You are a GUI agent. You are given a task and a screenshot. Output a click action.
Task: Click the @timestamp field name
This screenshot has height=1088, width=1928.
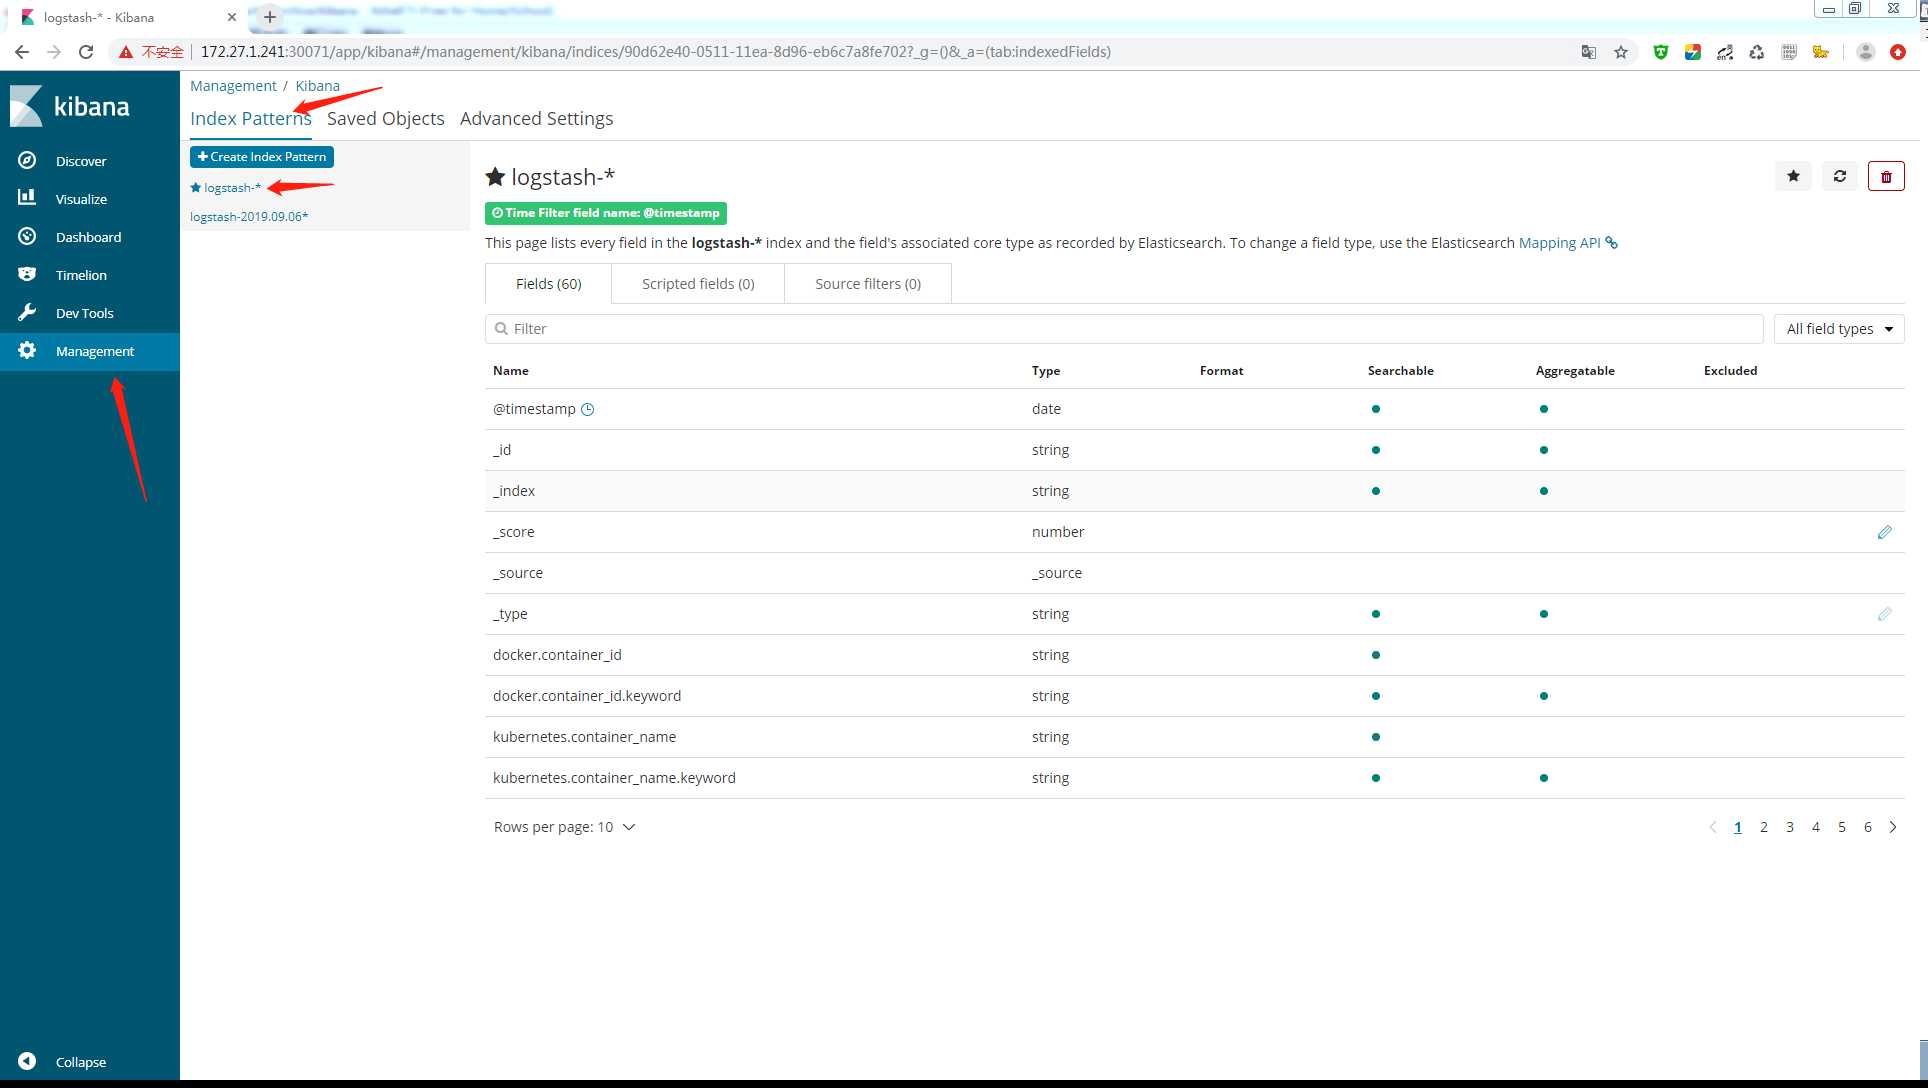pyautogui.click(x=534, y=409)
